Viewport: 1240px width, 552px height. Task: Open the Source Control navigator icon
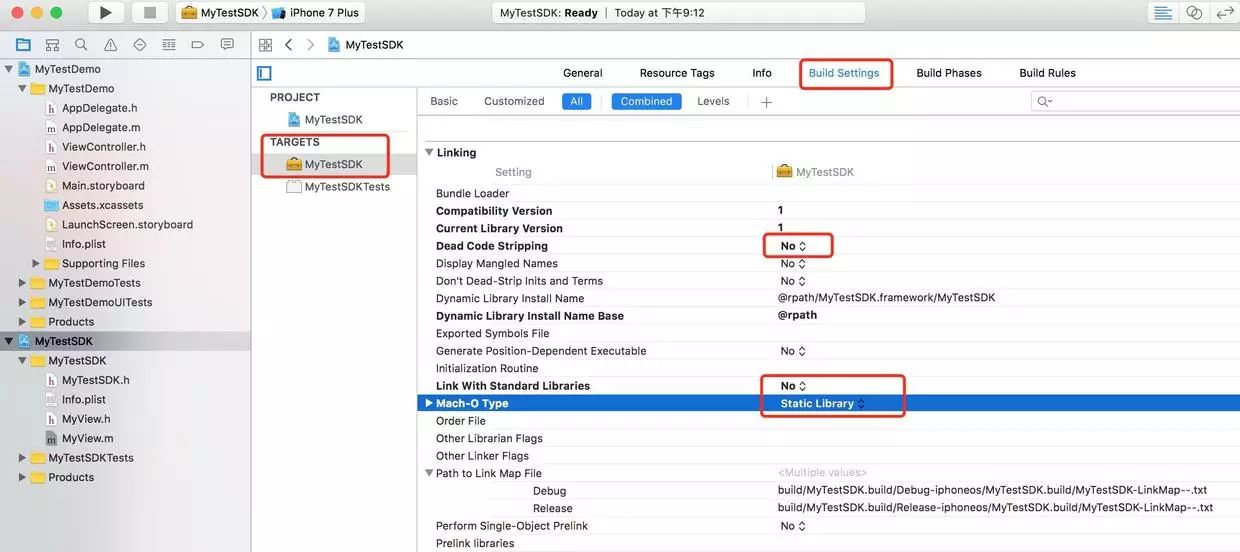pos(53,45)
